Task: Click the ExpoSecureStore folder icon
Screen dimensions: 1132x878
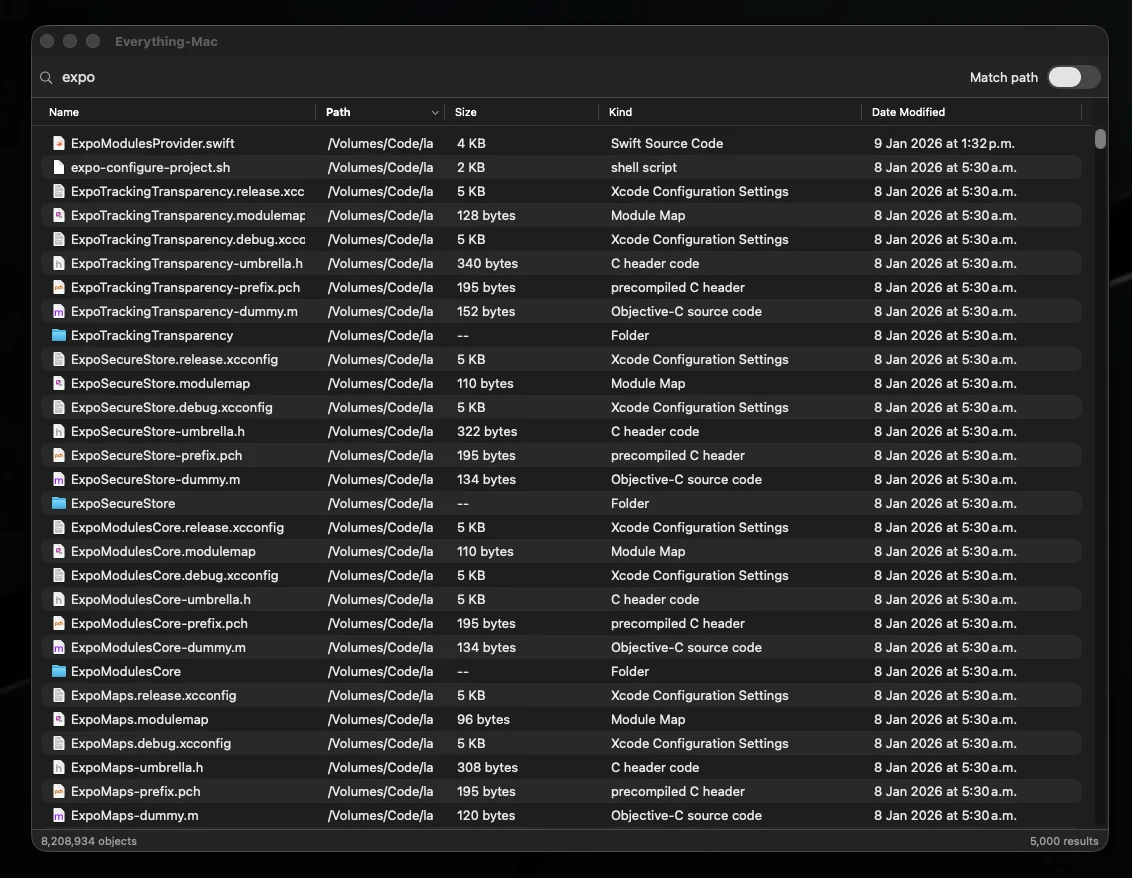Action: (x=58, y=503)
